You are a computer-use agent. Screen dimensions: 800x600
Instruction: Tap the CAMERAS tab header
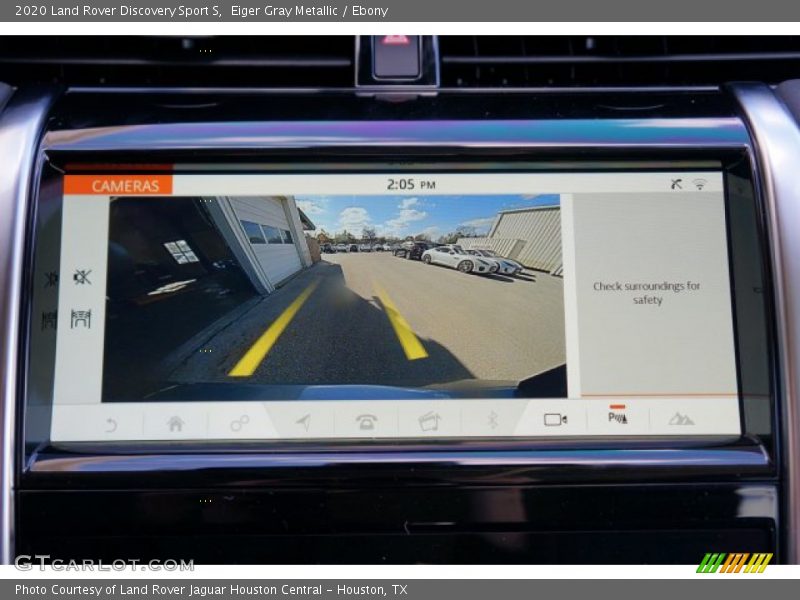(118, 185)
